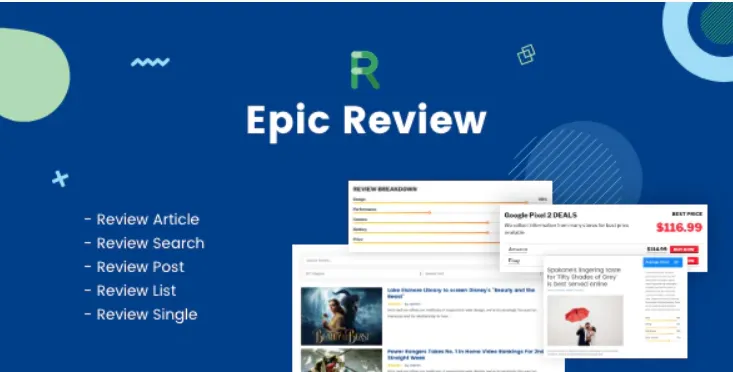The image size is (733, 372).
Task: Click the Power Rangers article thumbnail
Action: (341, 360)
